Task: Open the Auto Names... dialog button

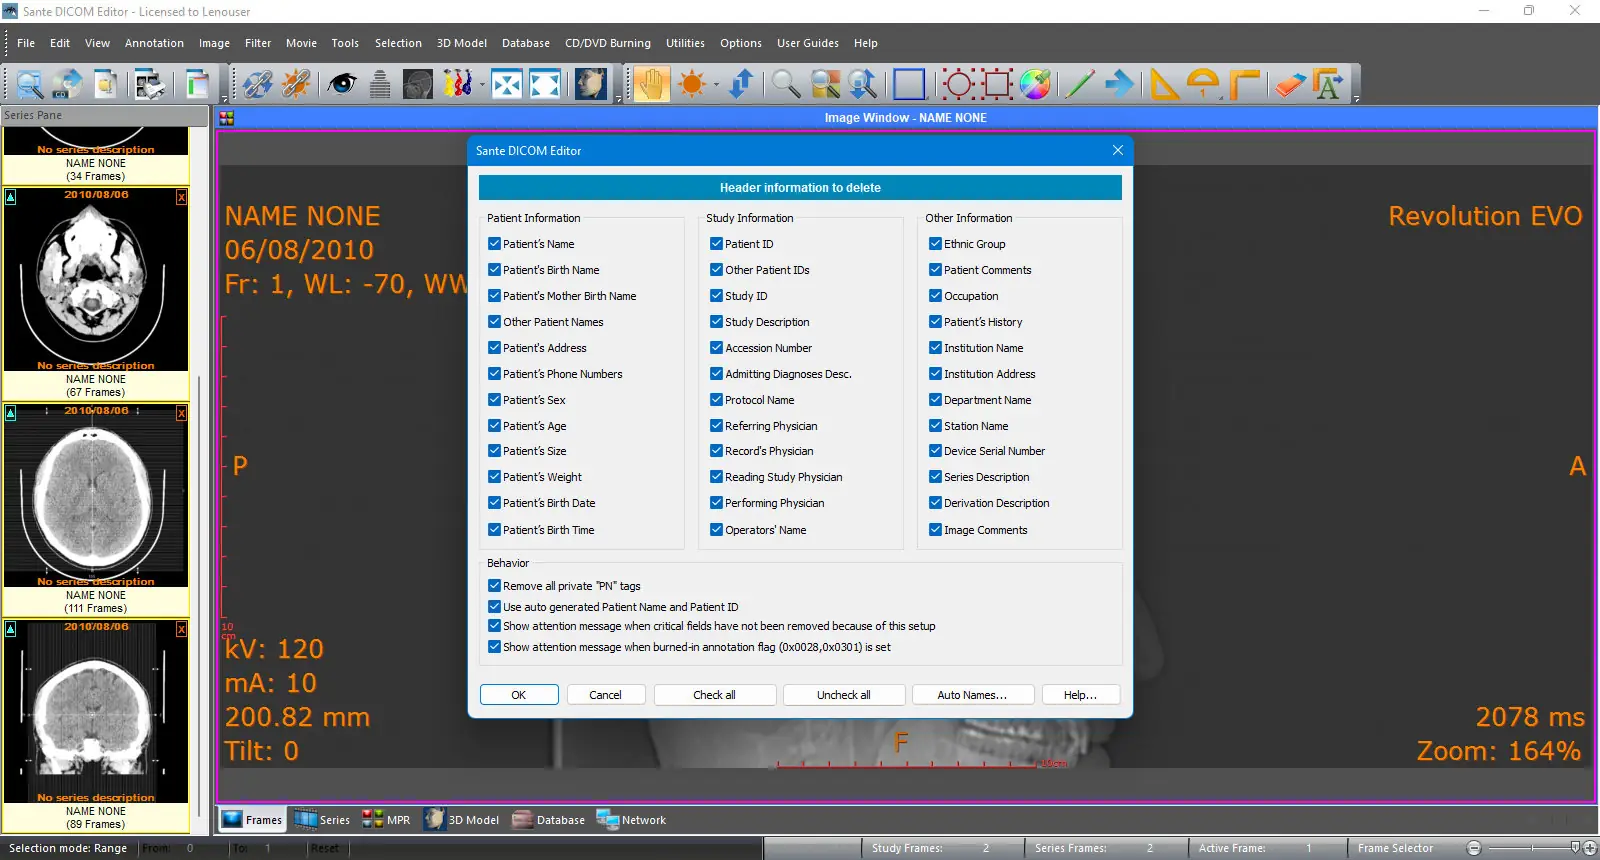Action: (x=972, y=695)
